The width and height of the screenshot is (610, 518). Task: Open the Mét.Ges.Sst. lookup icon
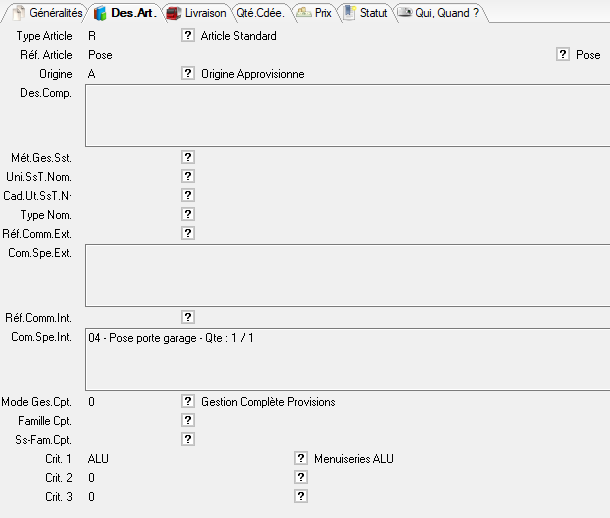(x=188, y=157)
